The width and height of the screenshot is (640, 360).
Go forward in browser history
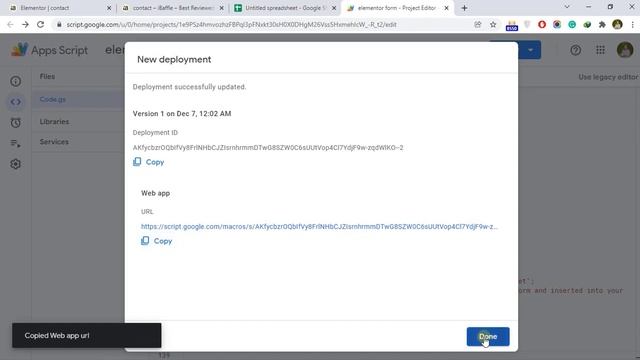click(x=25, y=24)
